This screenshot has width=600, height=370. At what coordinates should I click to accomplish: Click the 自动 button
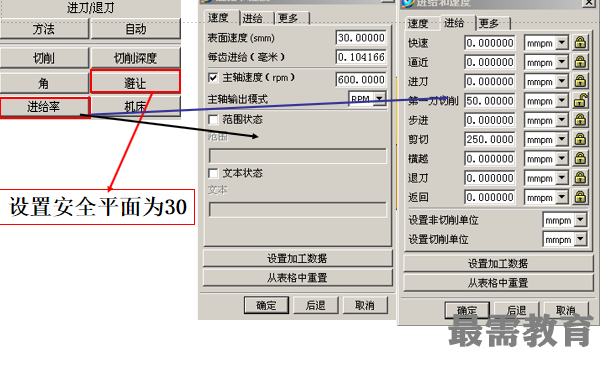coord(135,29)
